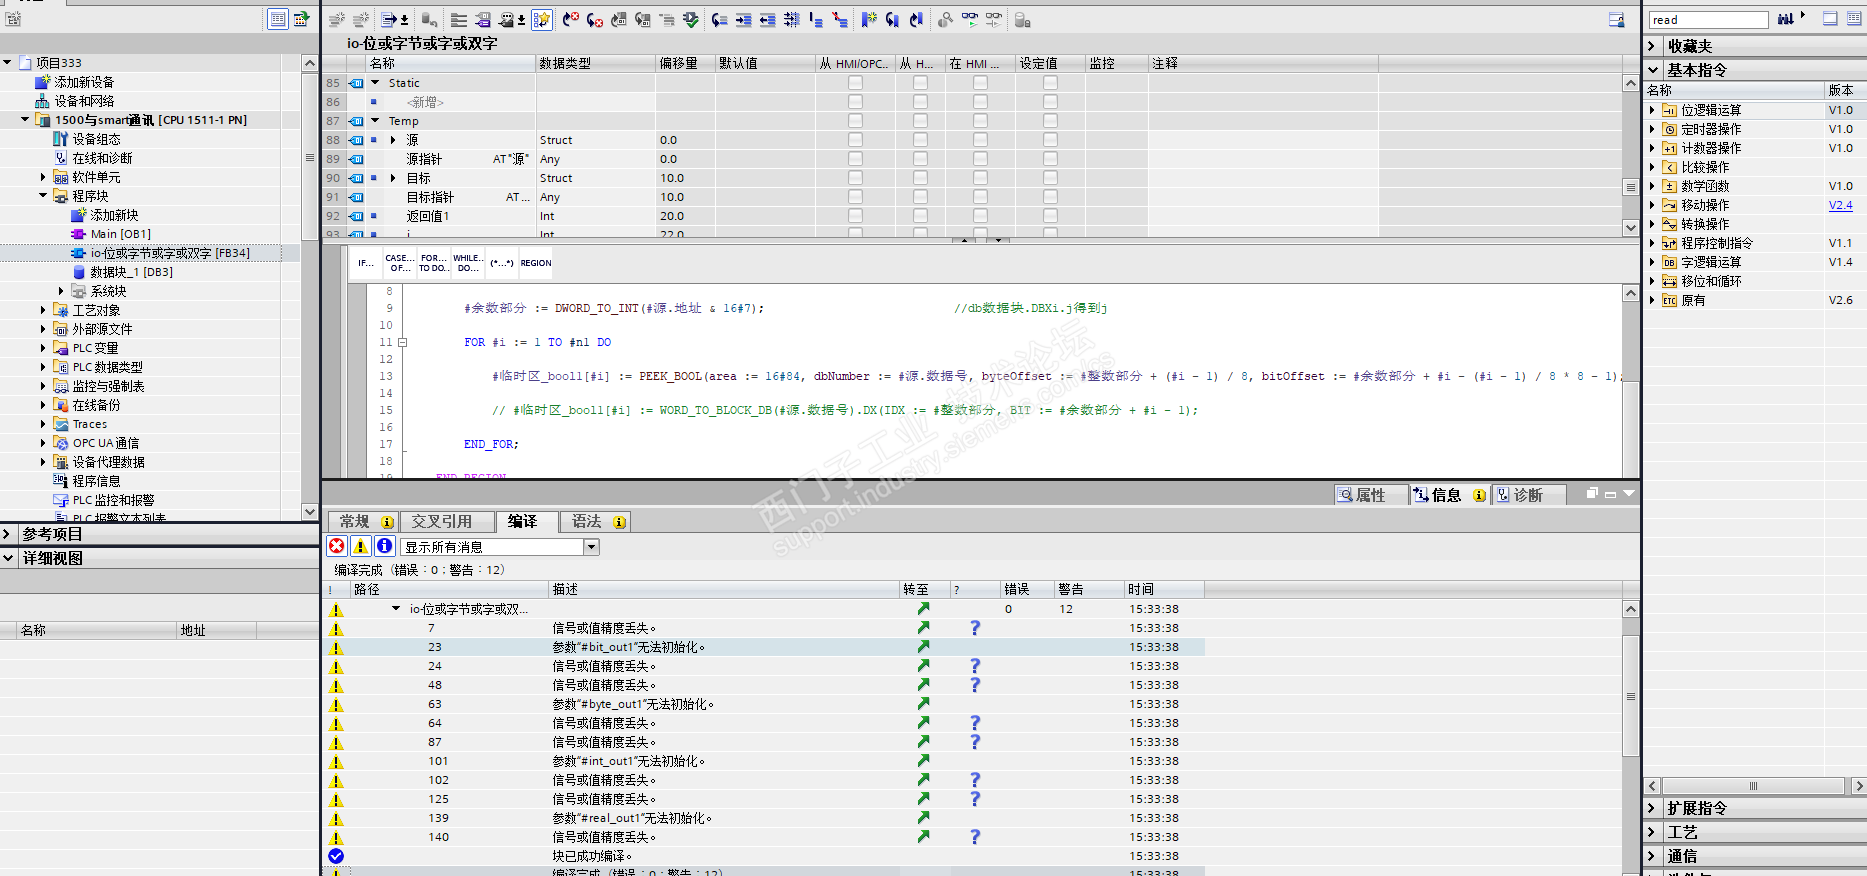Toggle HMI writable checkbox for Static row
The width and height of the screenshot is (1867, 876).
point(920,83)
